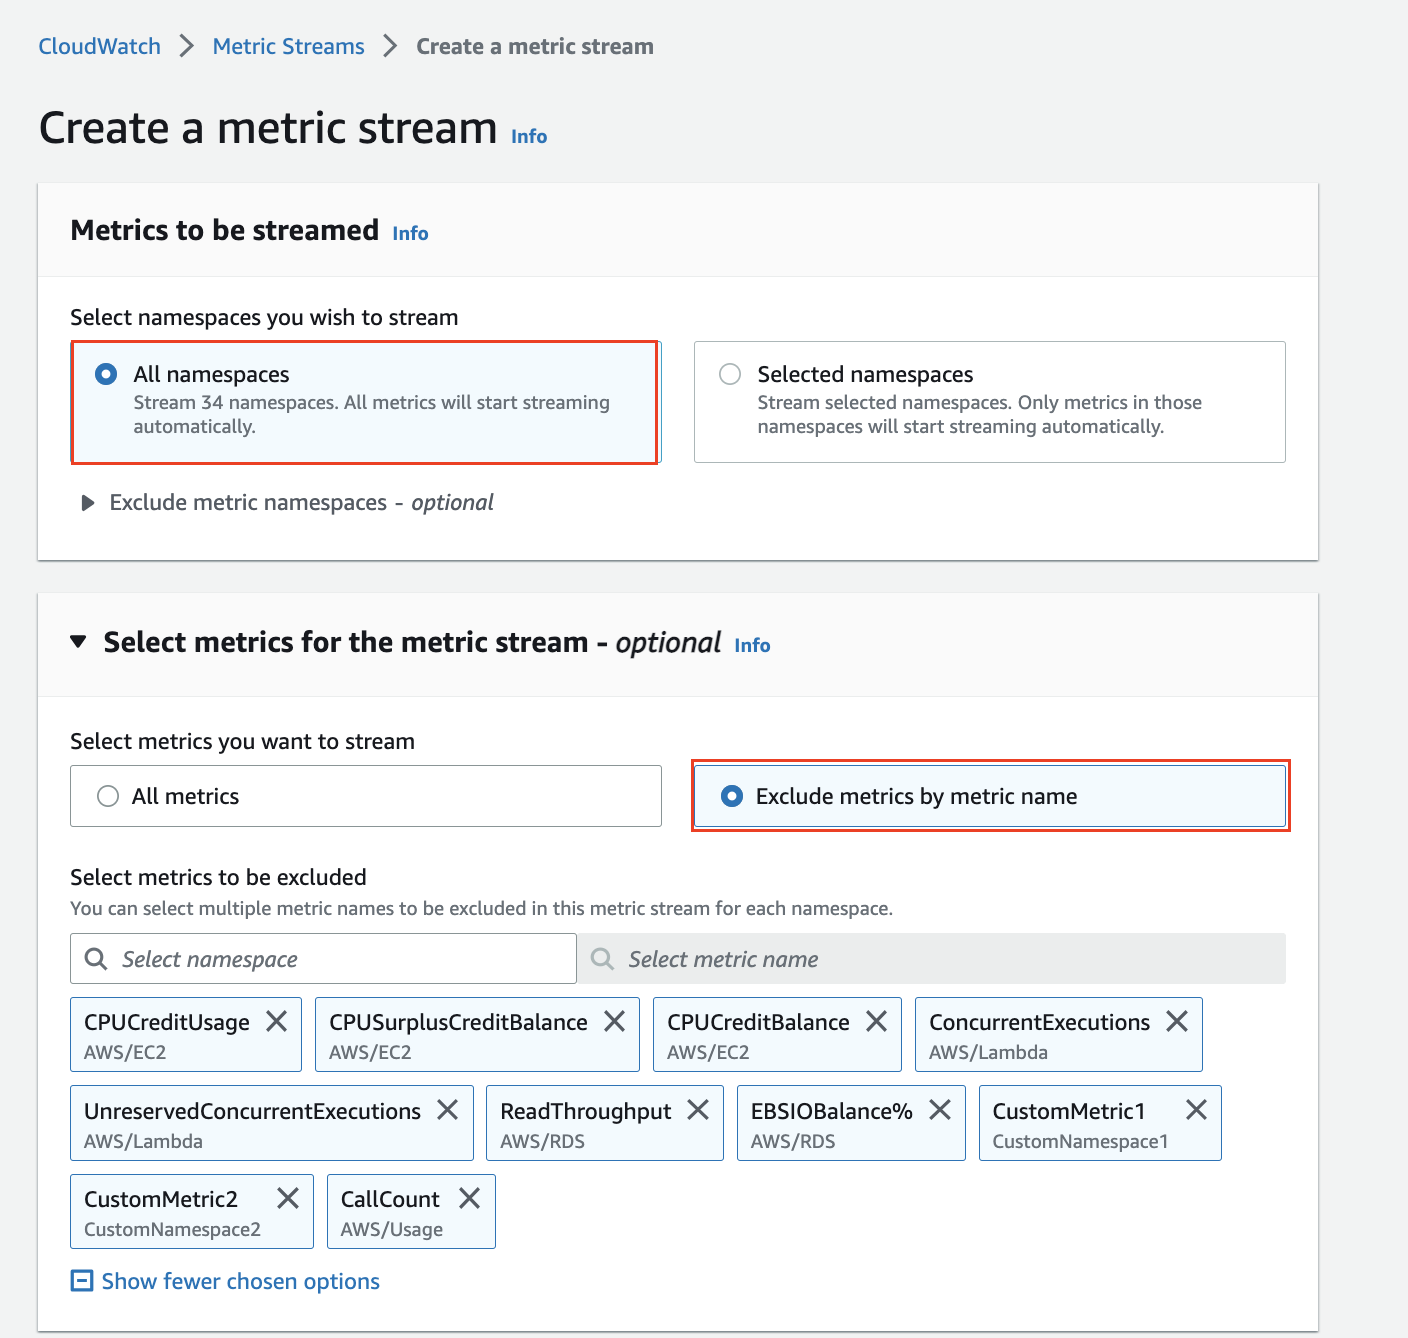Remove CPUCreditUsage from excluded metrics
Viewport: 1408px width, 1338px height.
(x=278, y=1021)
